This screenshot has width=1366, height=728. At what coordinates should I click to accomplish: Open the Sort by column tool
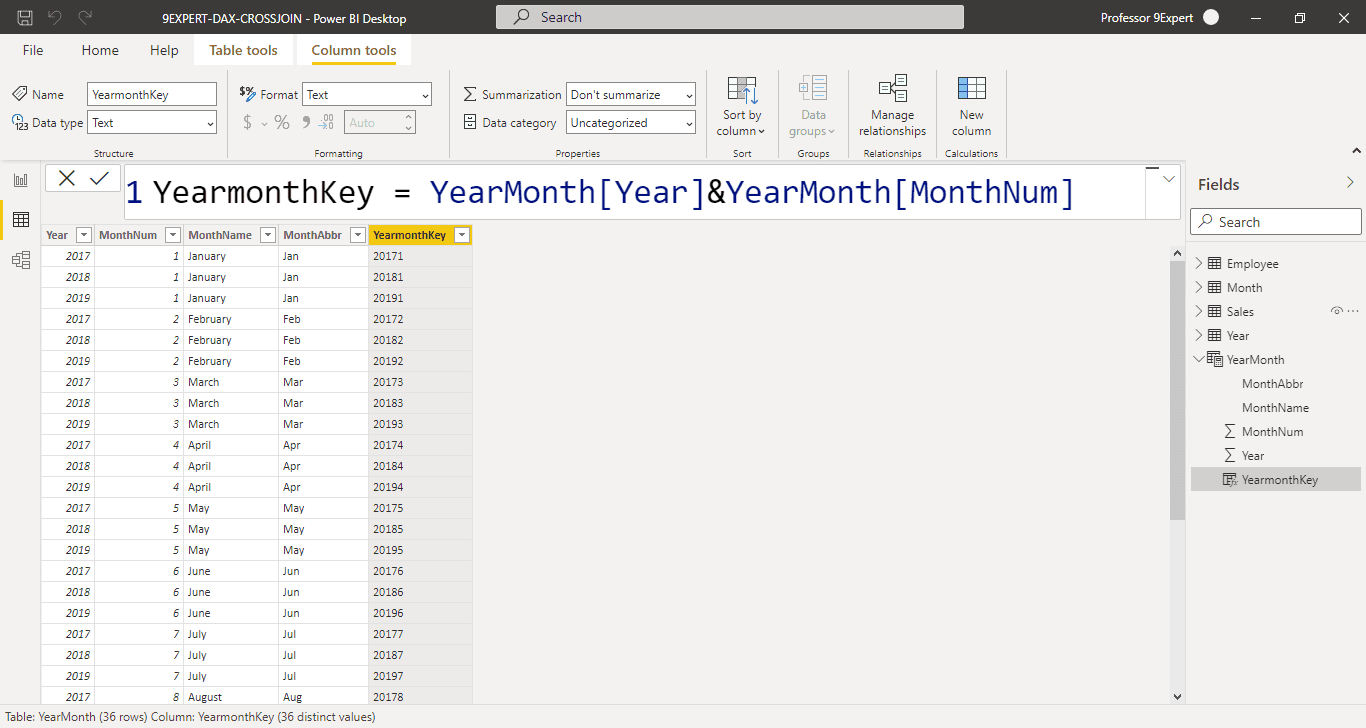pyautogui.click(x=741, y=105)
